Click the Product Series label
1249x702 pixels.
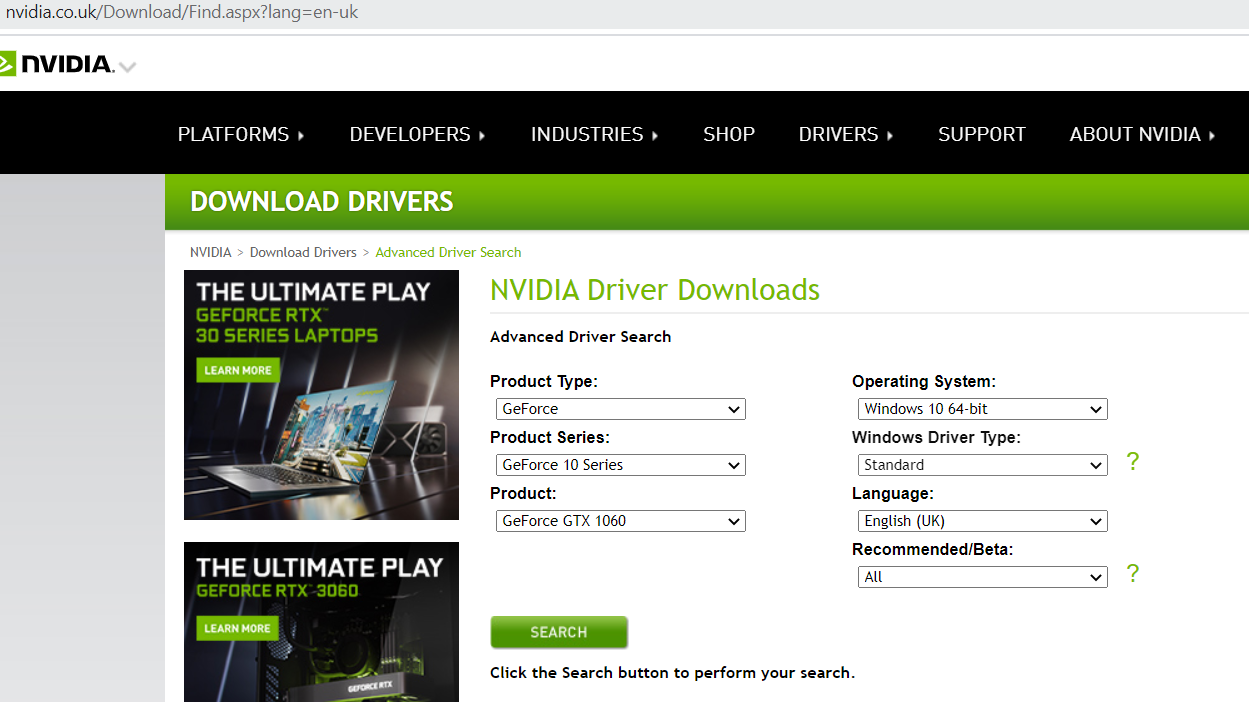550,438
